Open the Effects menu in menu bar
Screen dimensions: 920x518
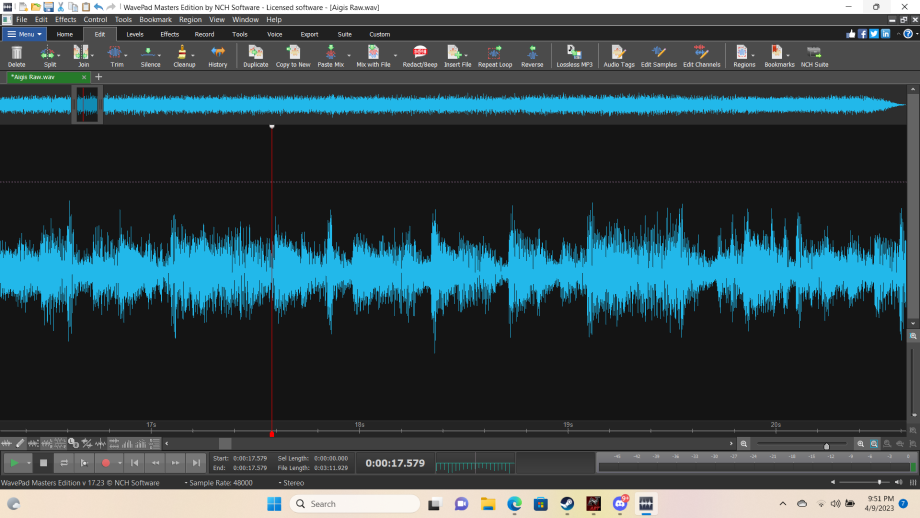pos(65,19)
